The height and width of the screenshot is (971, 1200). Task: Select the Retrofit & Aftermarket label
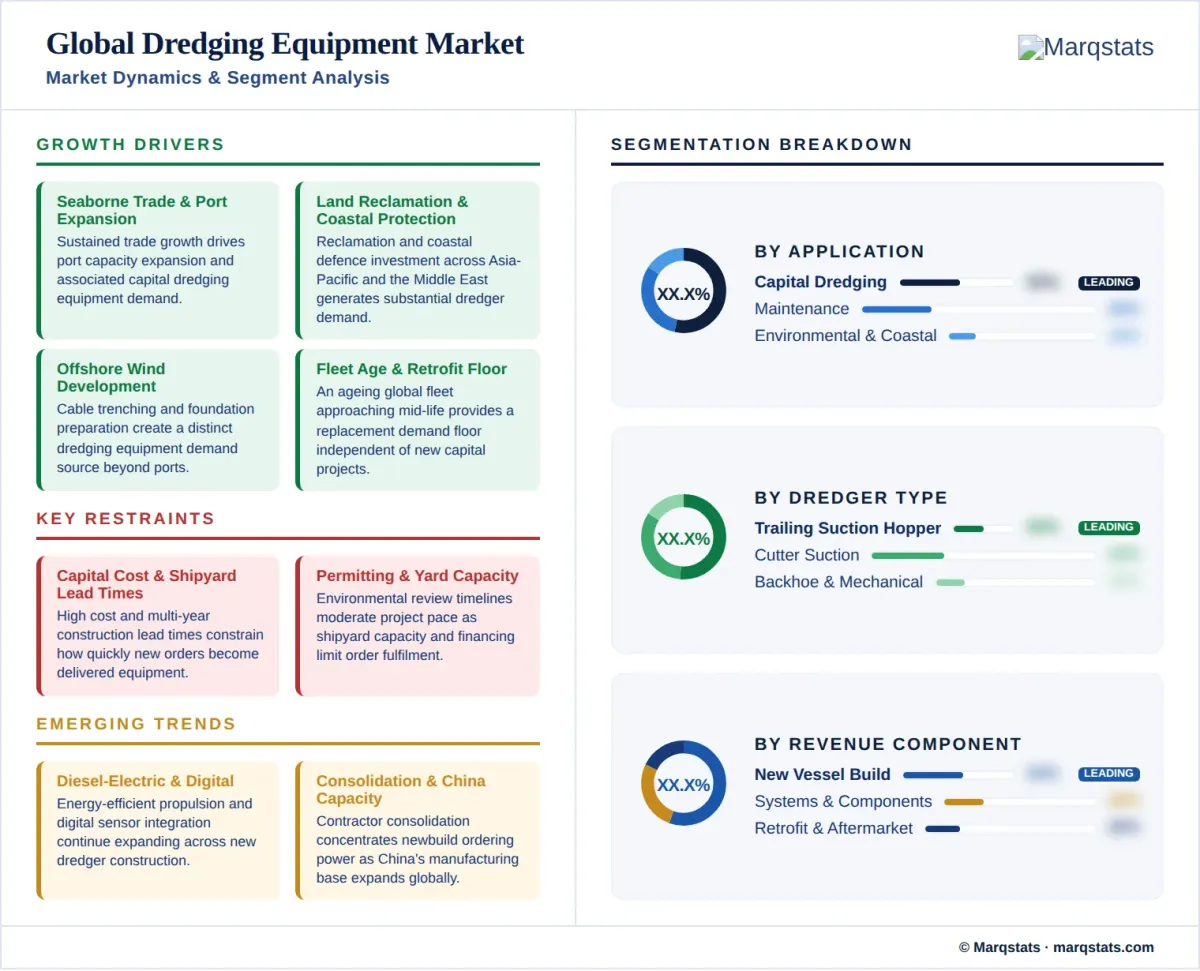click(x=834, y=828)
